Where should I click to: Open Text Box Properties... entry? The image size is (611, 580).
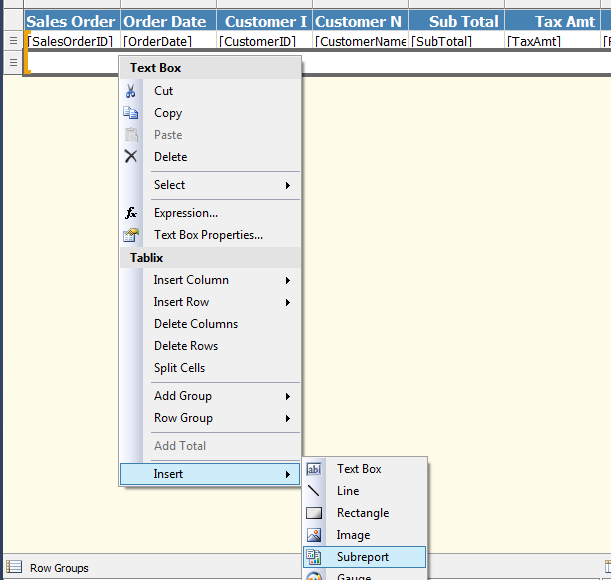210,235
